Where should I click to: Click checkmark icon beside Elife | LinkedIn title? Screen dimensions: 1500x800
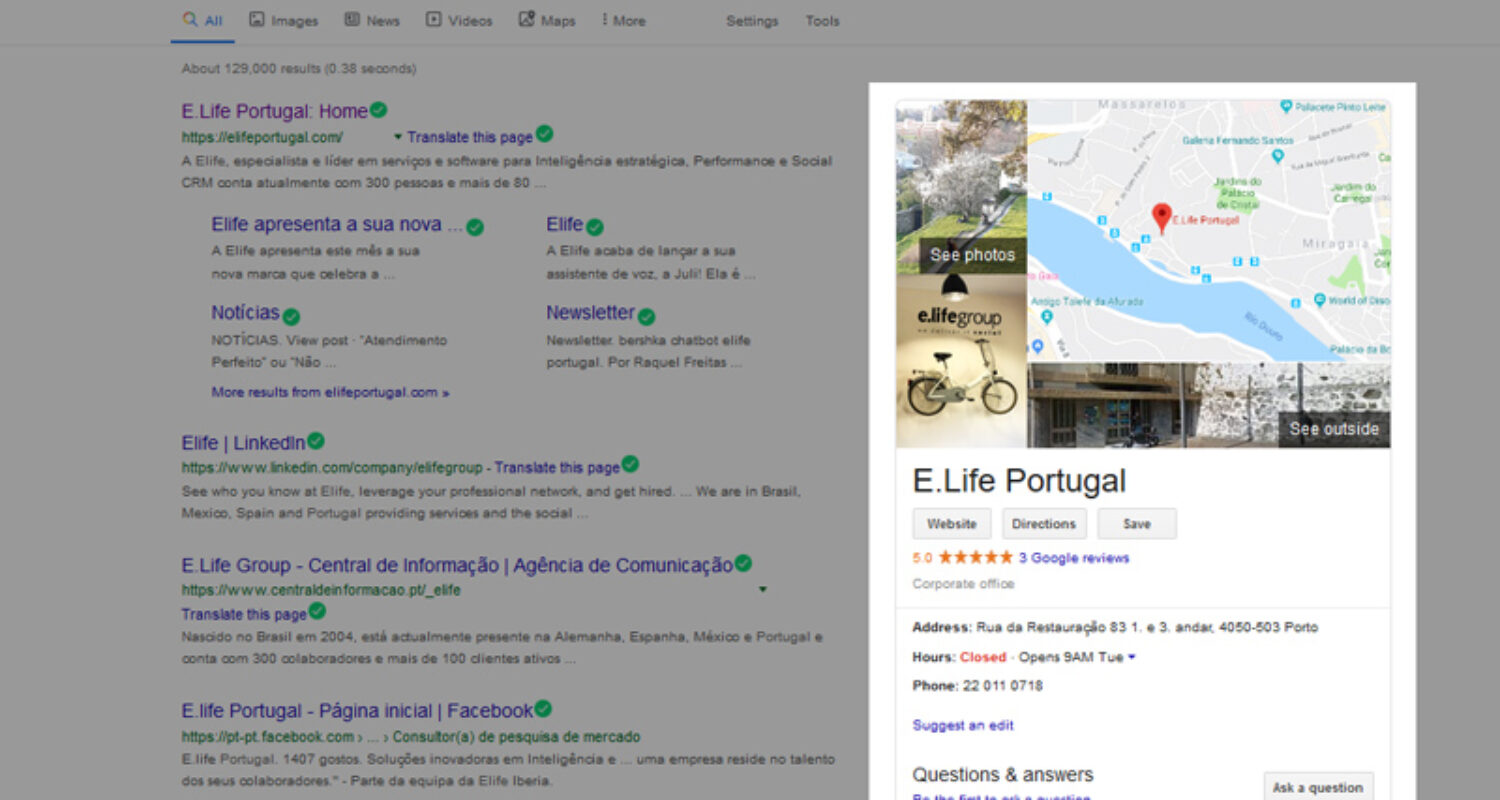click(316, 441)
